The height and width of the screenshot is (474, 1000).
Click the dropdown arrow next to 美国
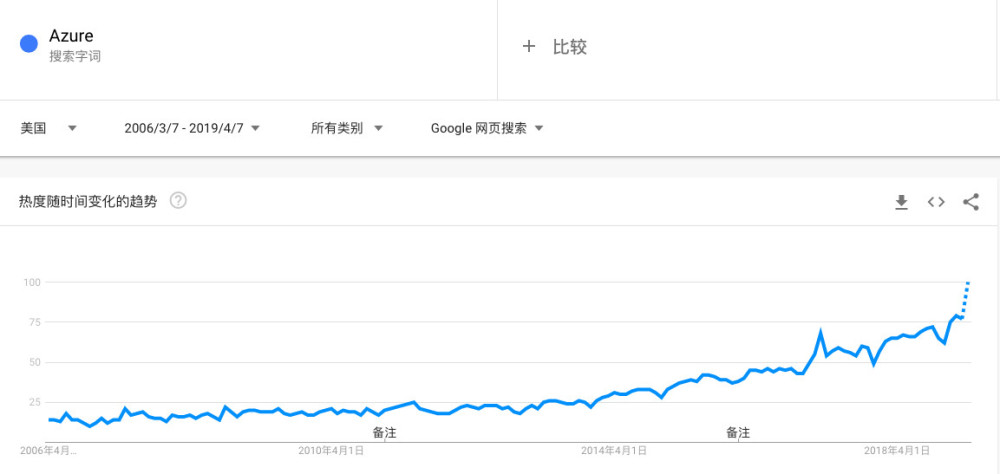click(72, 128)
